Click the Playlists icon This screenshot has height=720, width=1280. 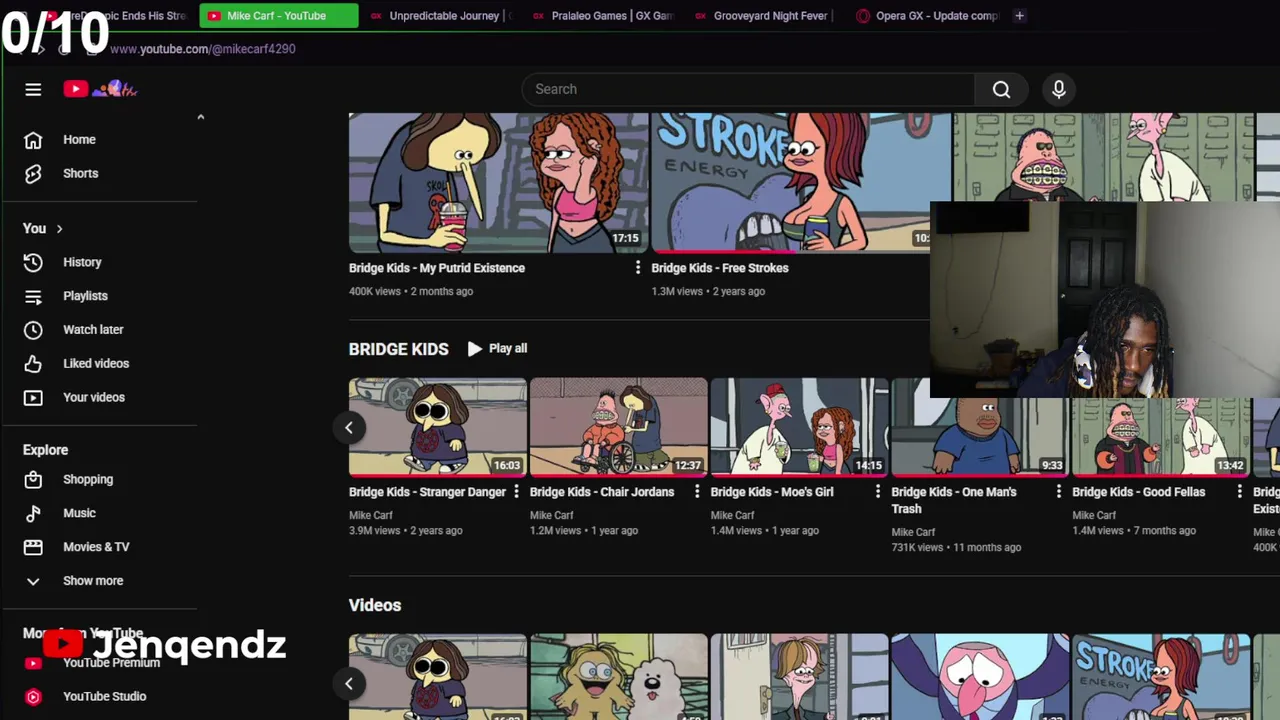(x=33, y=296)
